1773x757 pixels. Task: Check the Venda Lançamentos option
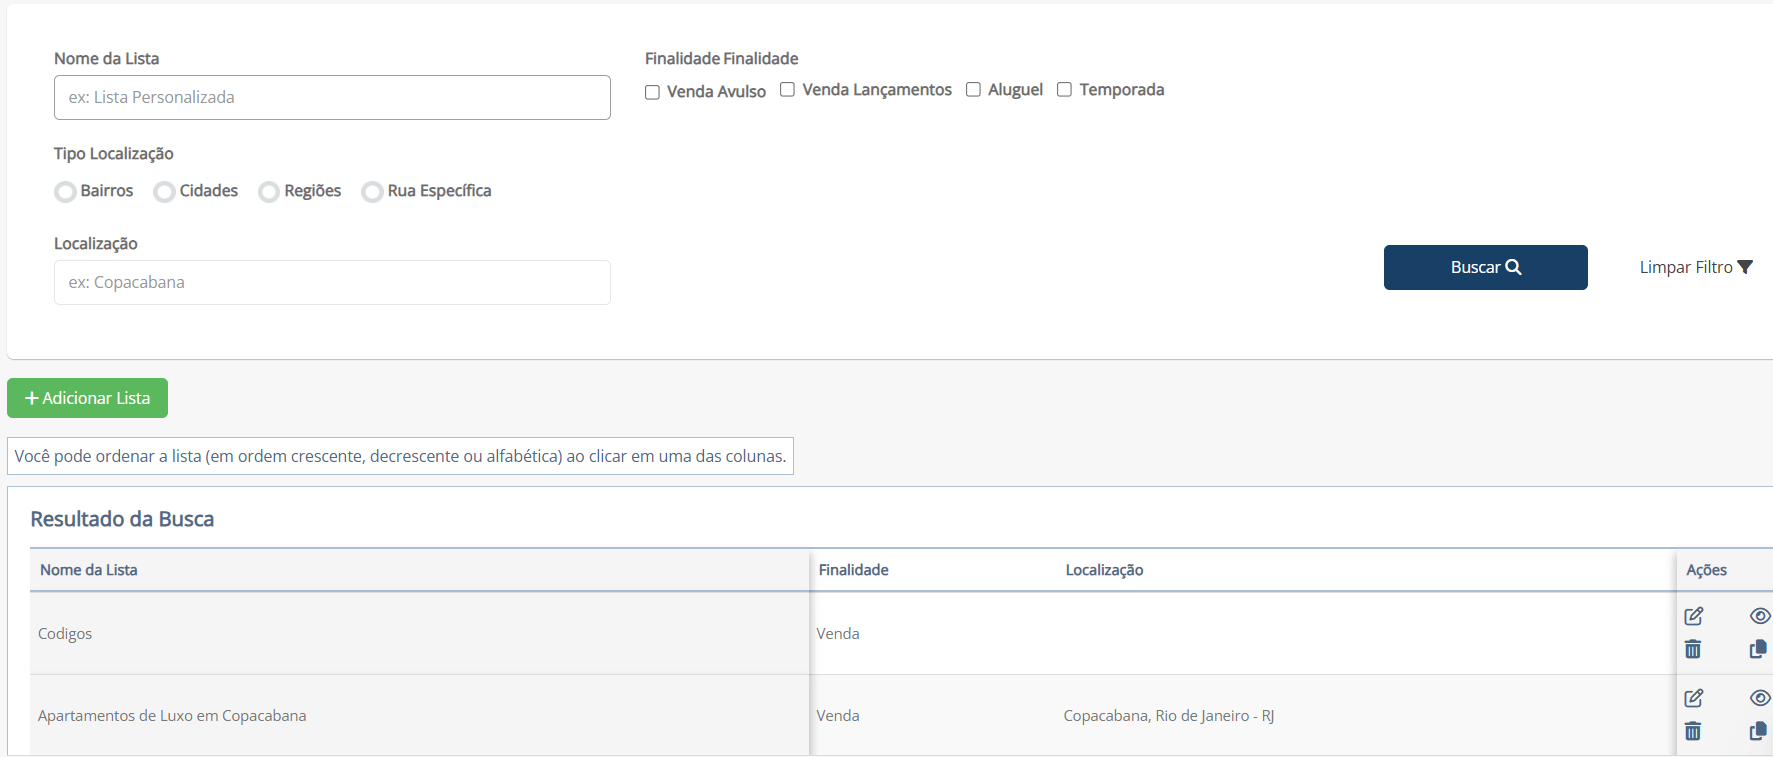pos(788,90)
